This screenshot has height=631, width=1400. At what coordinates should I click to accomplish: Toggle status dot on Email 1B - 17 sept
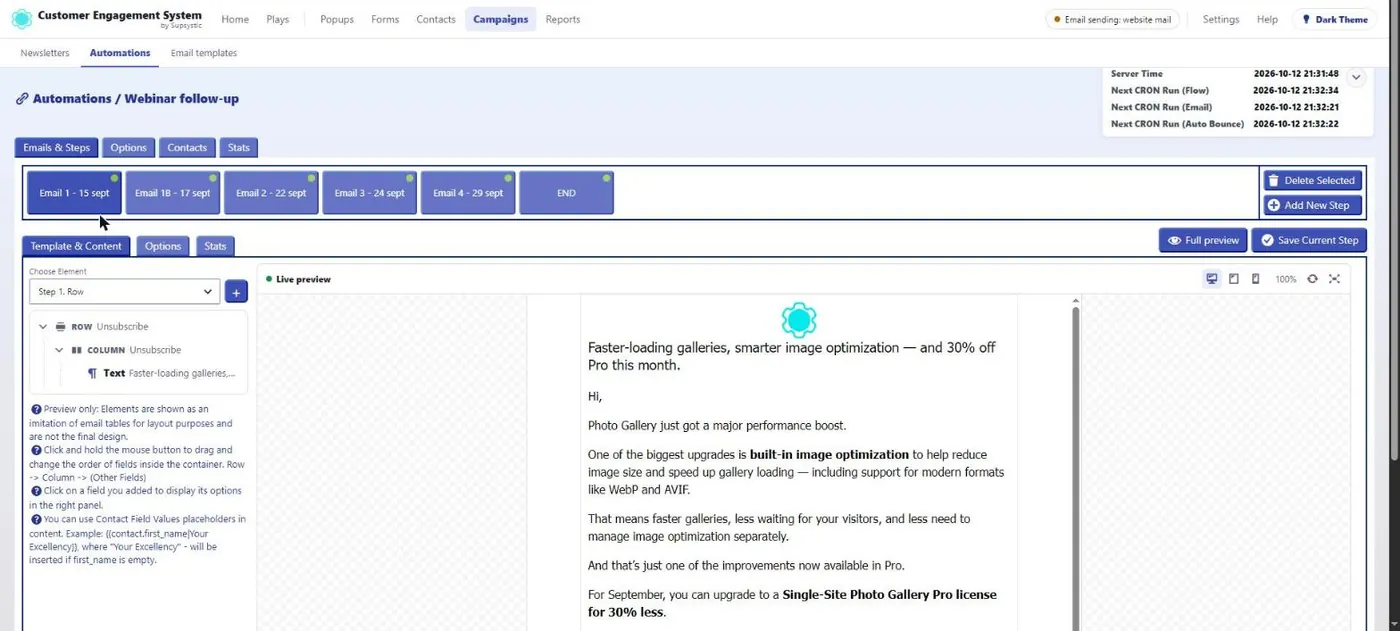tap(213, 178)
